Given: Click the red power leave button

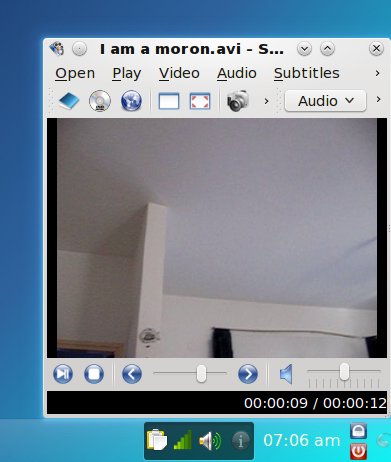Looking at the screenshot, I should point(359,452).
